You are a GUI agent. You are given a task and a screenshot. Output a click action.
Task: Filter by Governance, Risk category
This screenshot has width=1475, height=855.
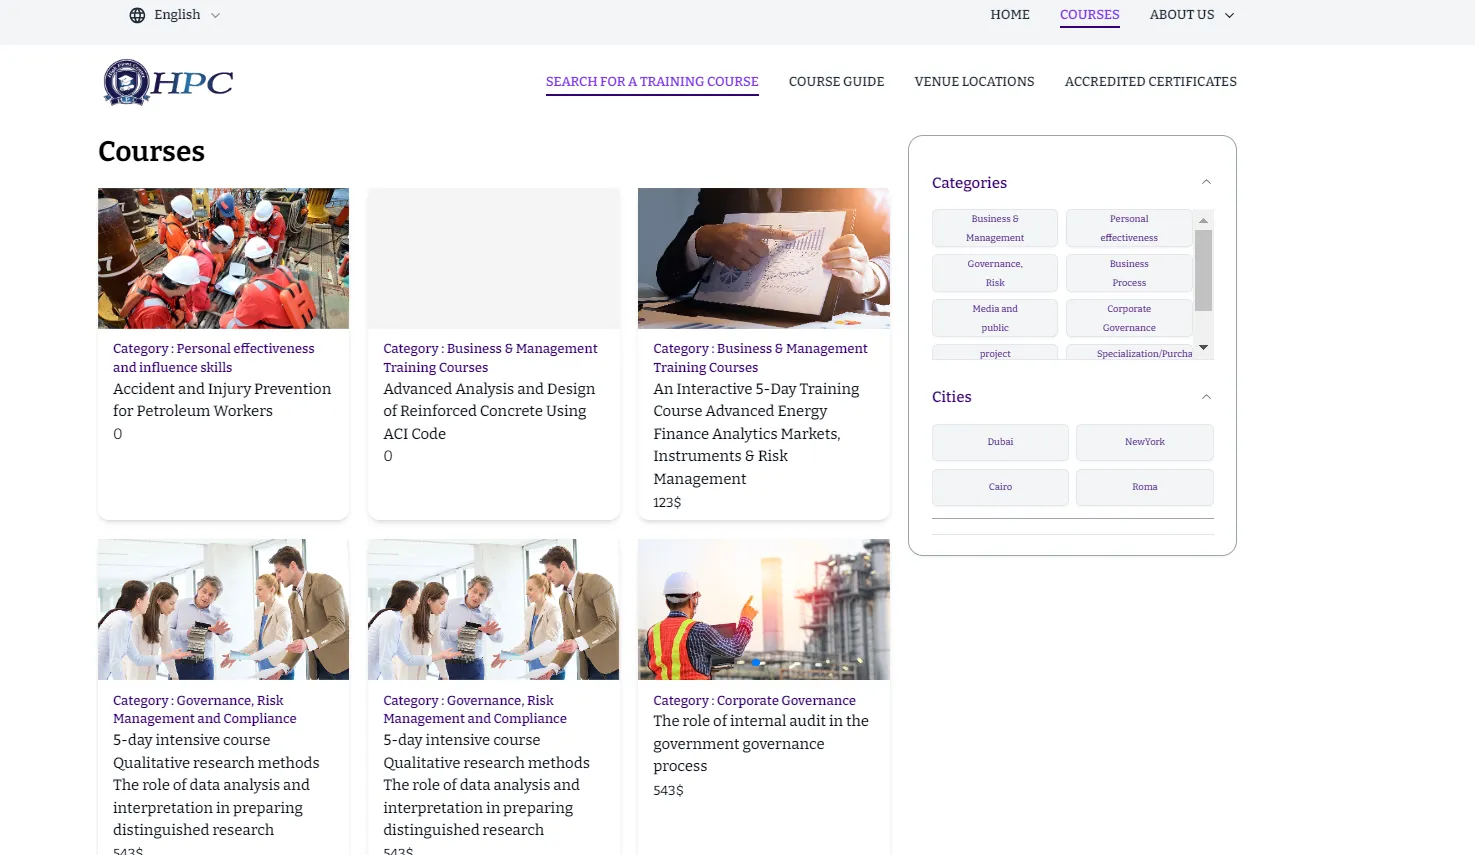[995, 273]
